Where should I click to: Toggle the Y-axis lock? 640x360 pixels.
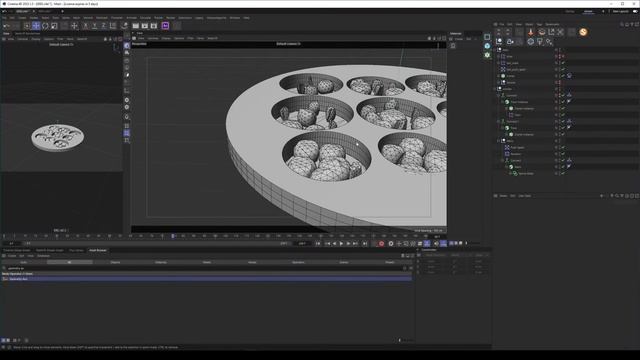click(x=94, y=26)
